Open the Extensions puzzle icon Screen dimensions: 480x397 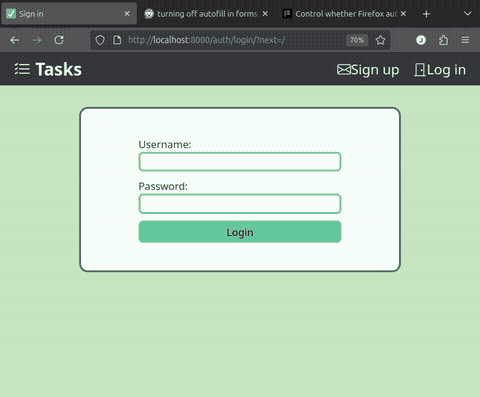point(443,40)
